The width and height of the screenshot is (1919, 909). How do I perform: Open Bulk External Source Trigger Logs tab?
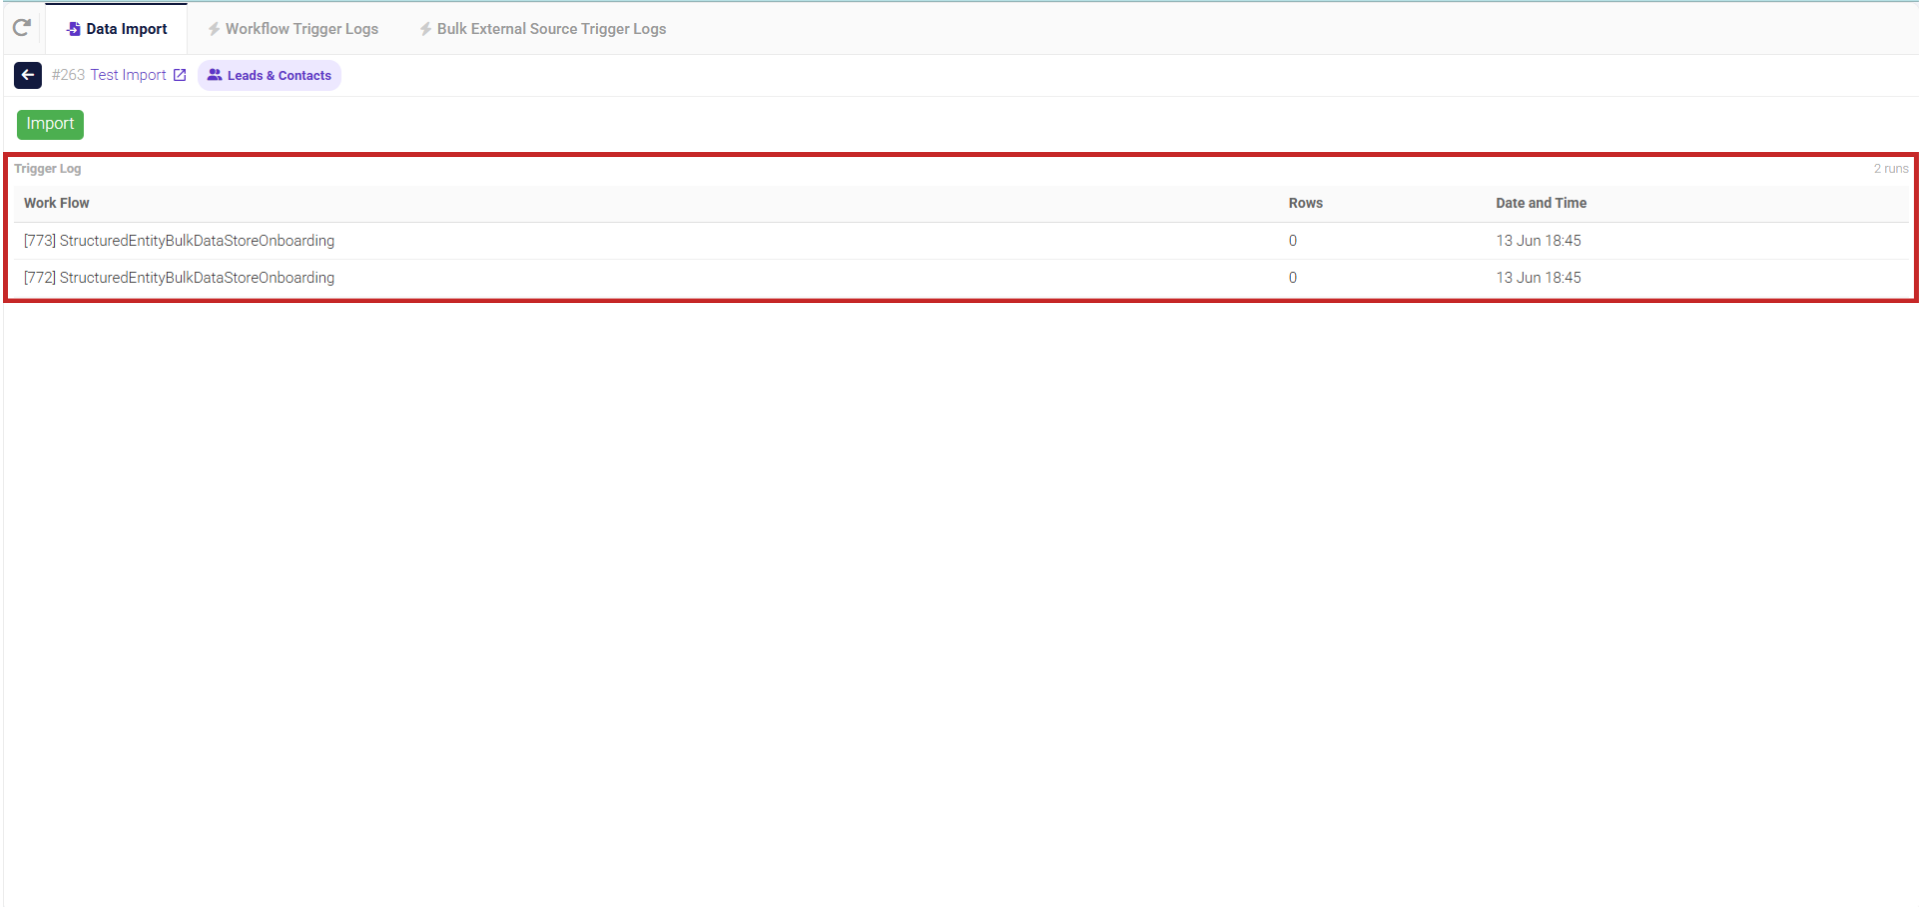(x=543, y=29)
